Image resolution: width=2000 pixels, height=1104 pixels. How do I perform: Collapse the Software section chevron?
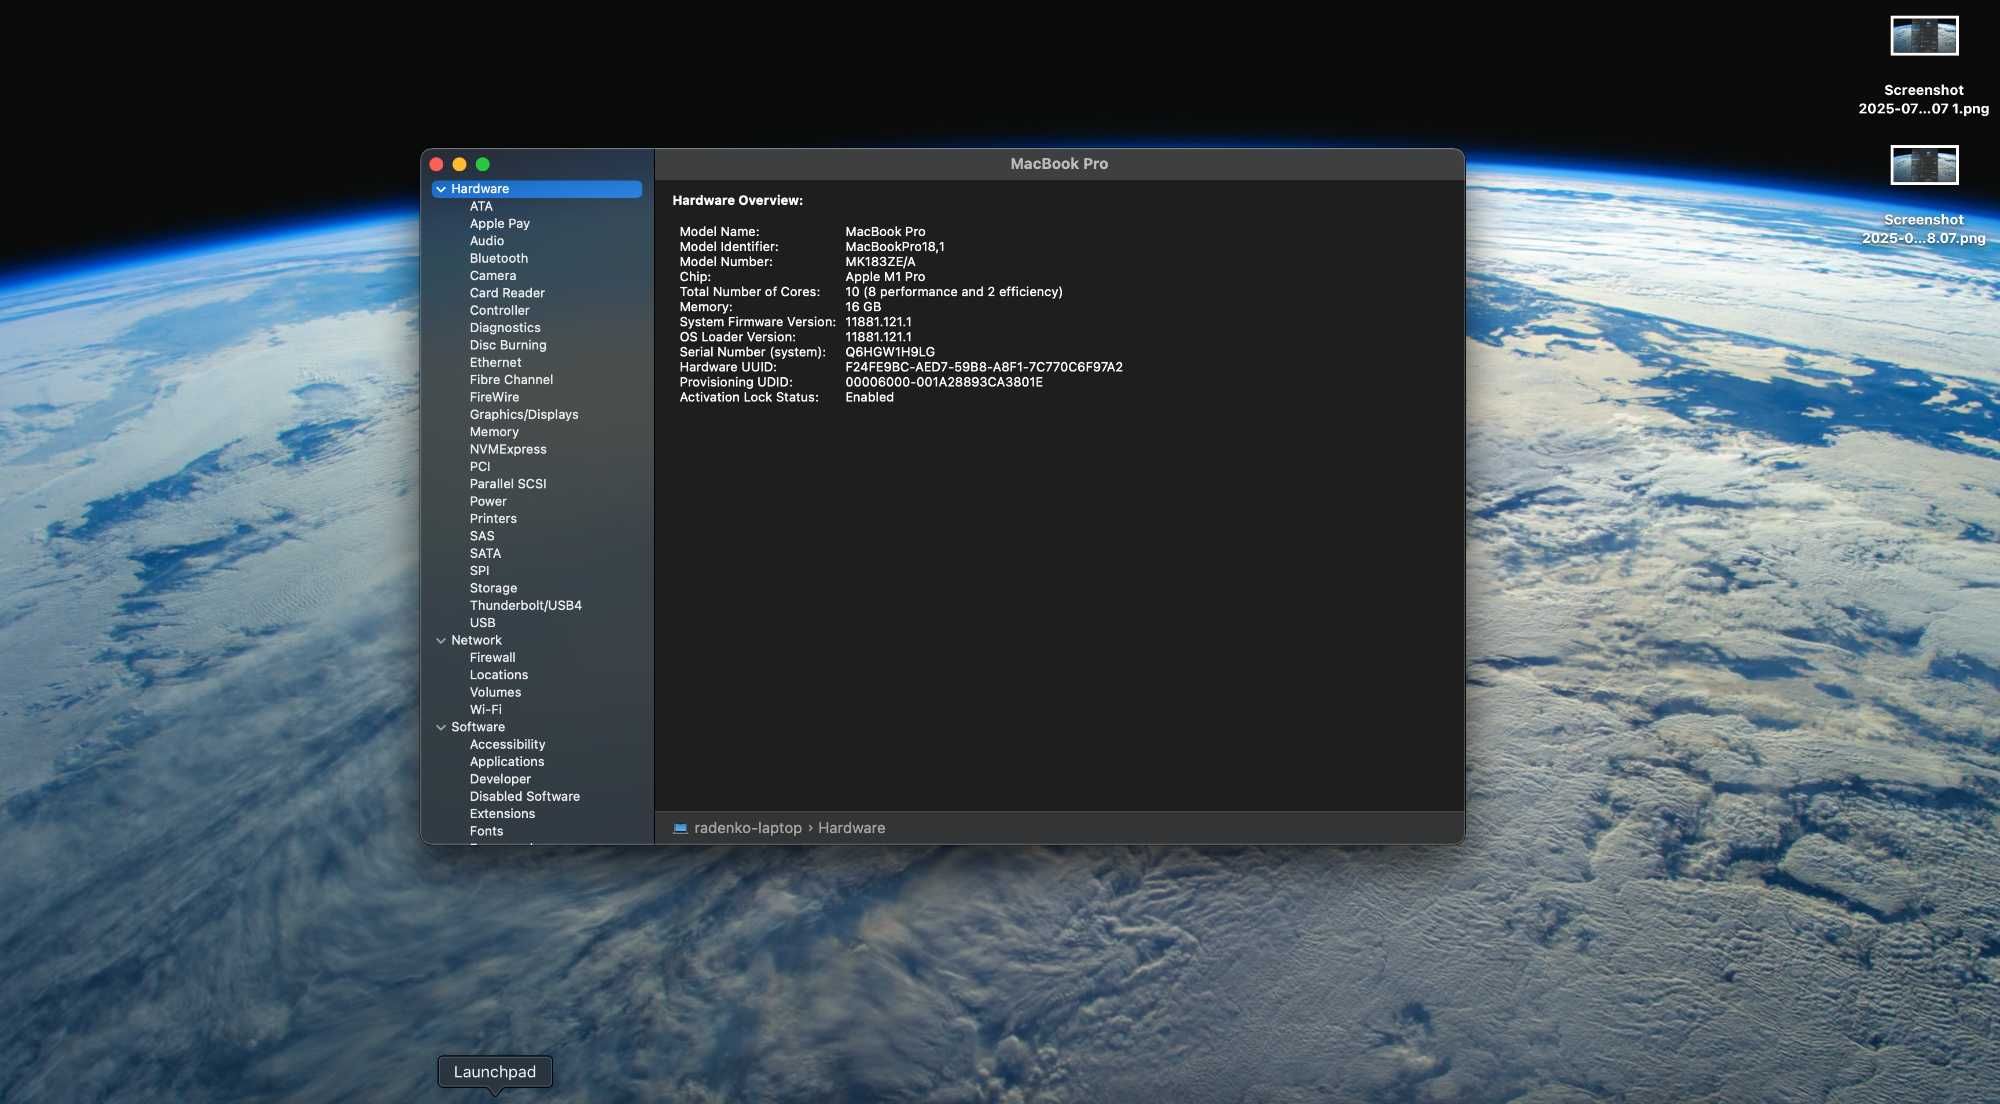point(441,728)
